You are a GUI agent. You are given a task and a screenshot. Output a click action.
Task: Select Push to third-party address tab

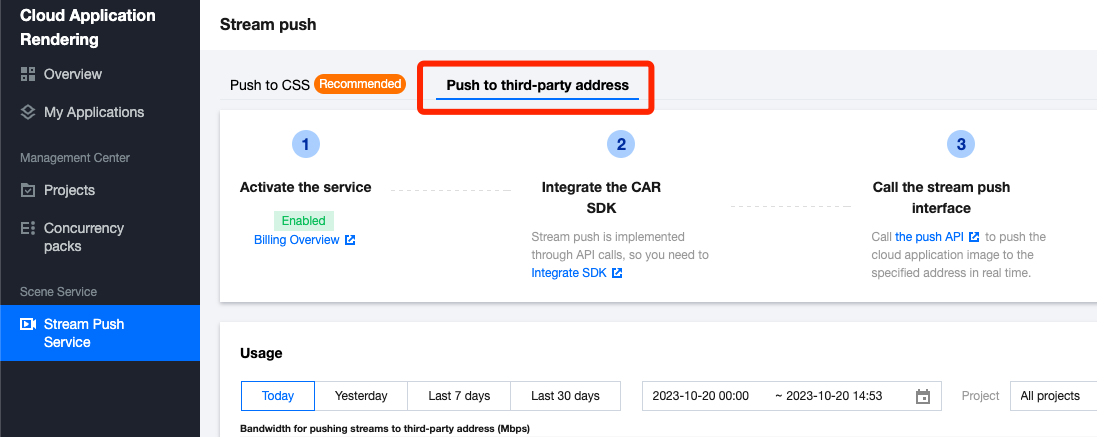(537, 85)
